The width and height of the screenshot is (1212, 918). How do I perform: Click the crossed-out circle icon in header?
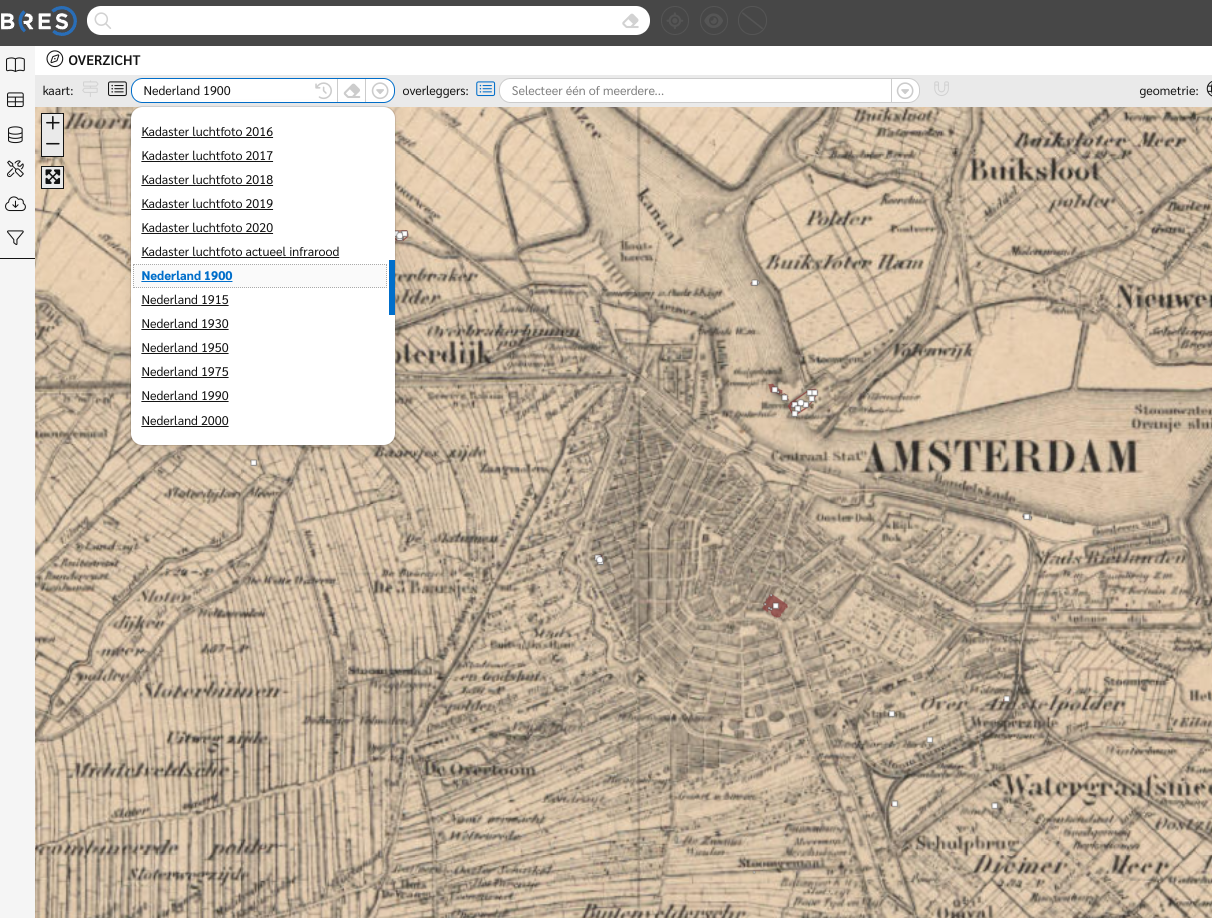click(752, 21)
